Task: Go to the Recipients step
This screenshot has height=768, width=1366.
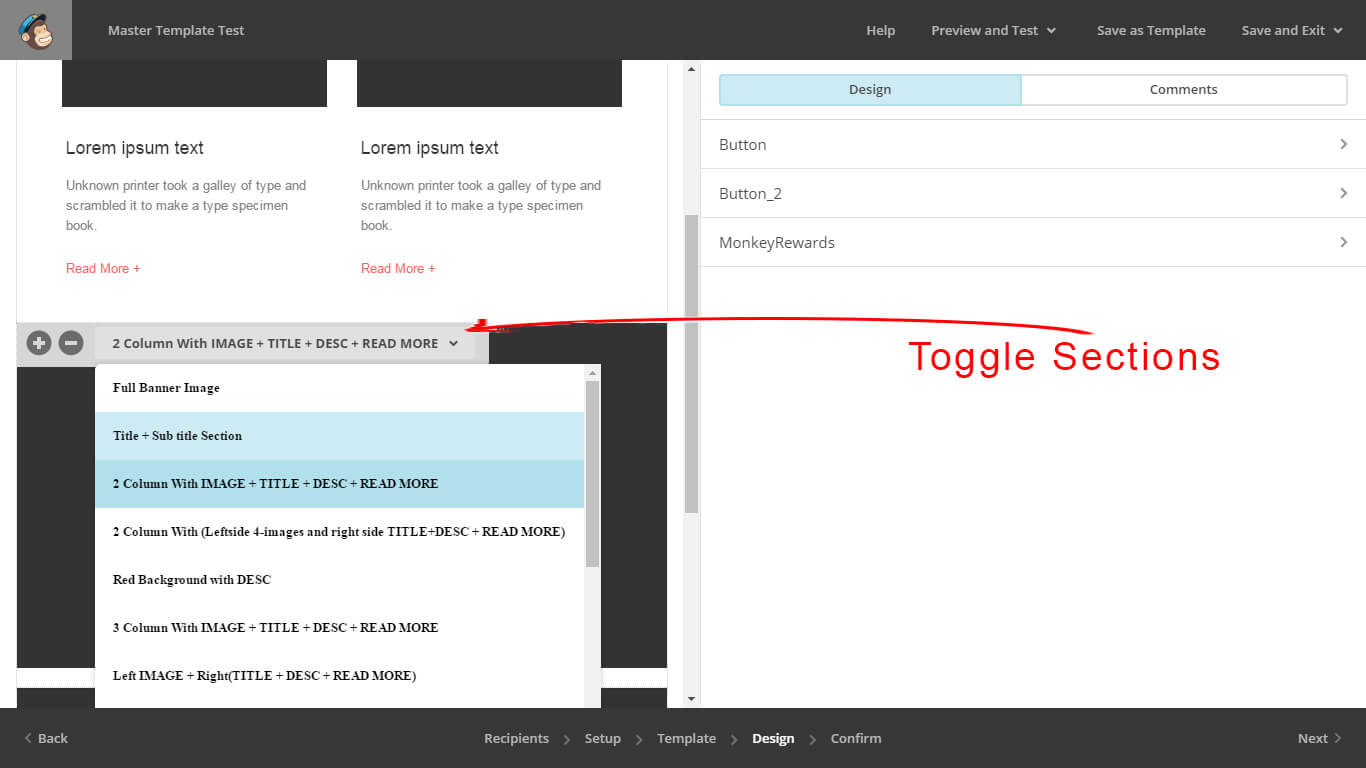Action: point(516,738)
